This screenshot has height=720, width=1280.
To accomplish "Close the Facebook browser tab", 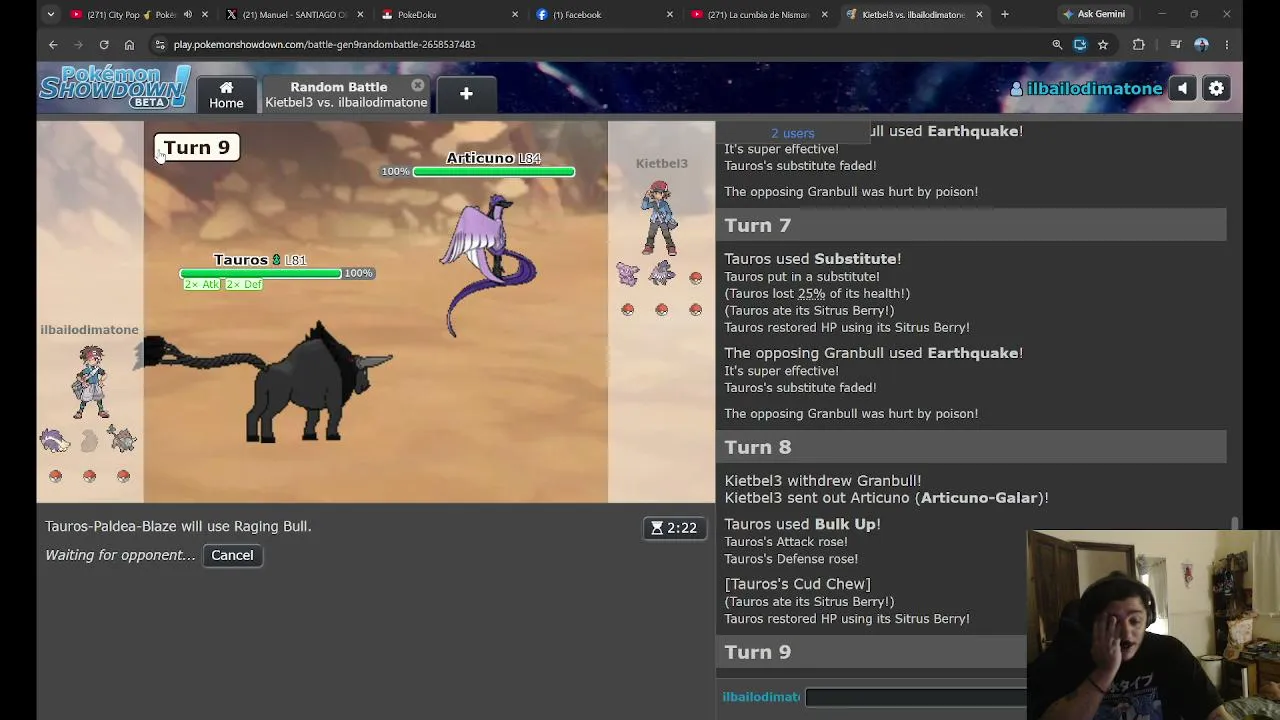I will (670, 14).
